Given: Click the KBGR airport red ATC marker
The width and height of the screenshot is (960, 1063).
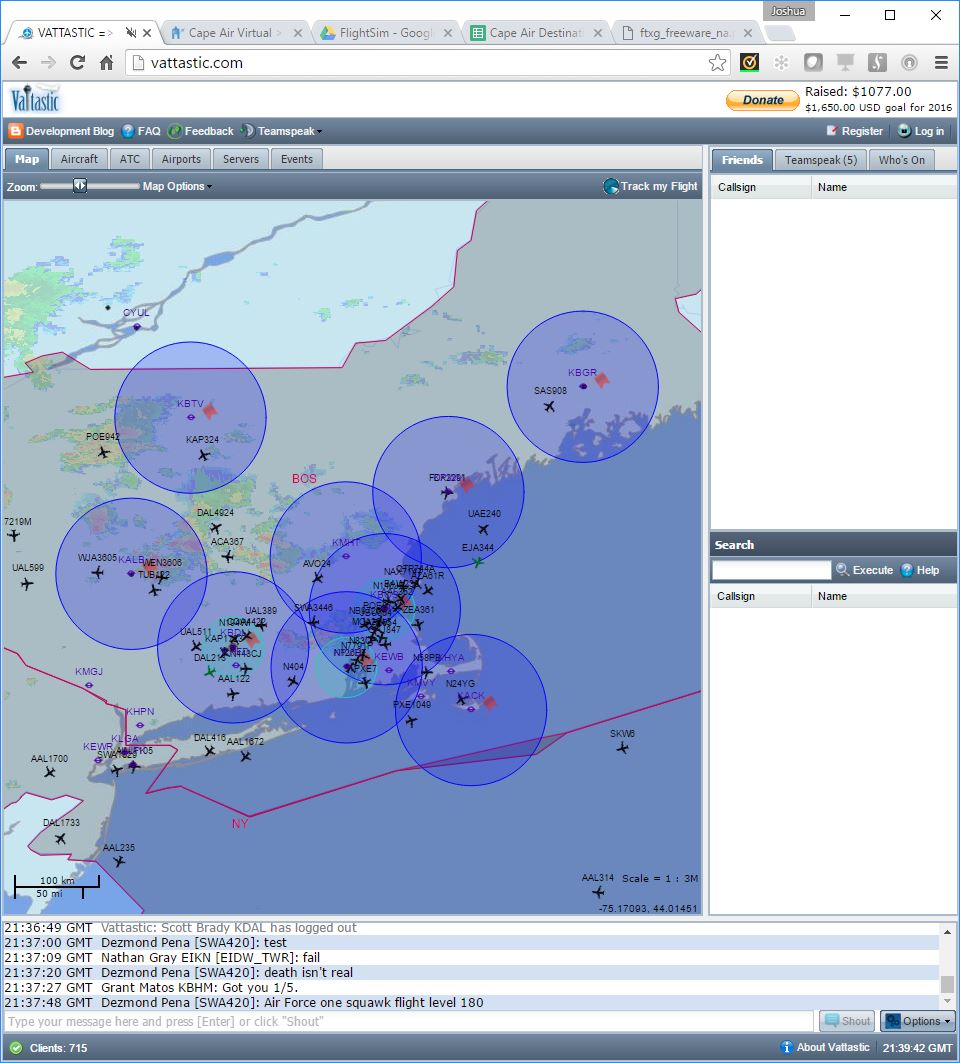Looking at the screenshot, I should [601, 380].
